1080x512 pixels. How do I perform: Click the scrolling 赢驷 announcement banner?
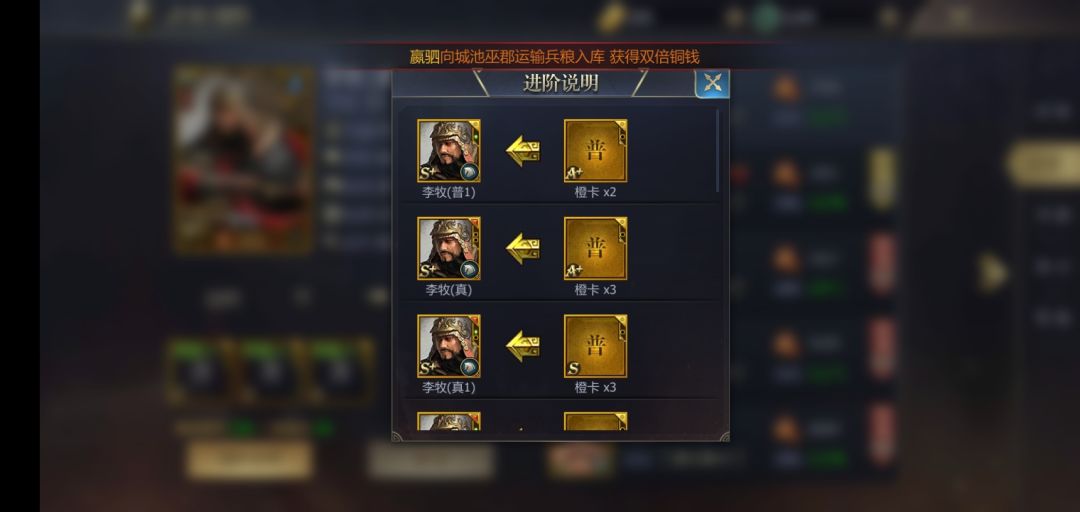(554, 57)
